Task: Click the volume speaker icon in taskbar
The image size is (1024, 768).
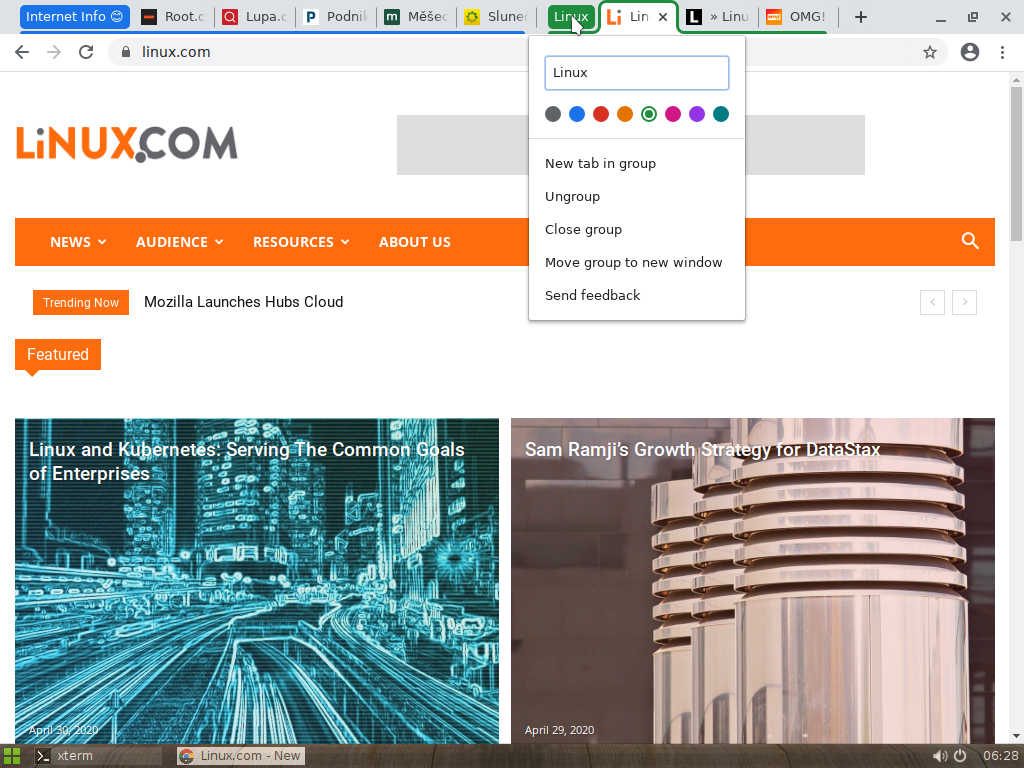Action: [x=939, y=756]
